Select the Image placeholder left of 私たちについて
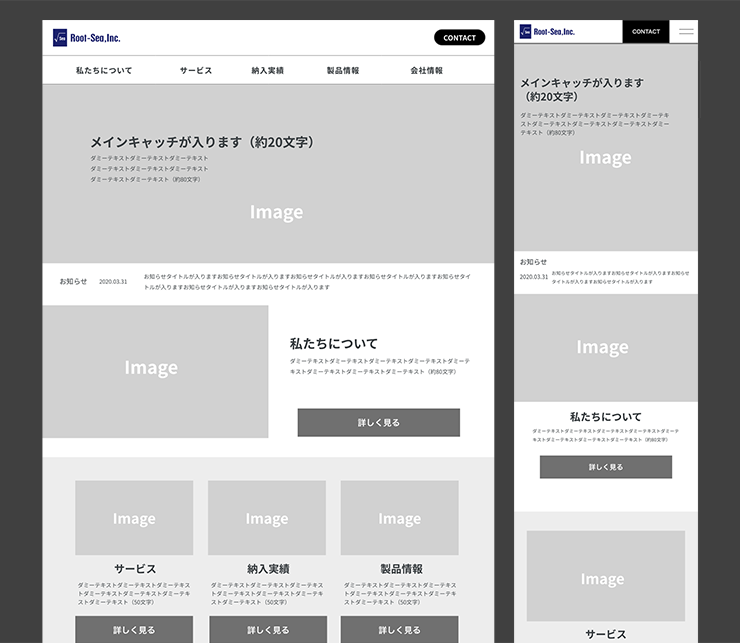This screenshot has width=740, height=643. 155,372
